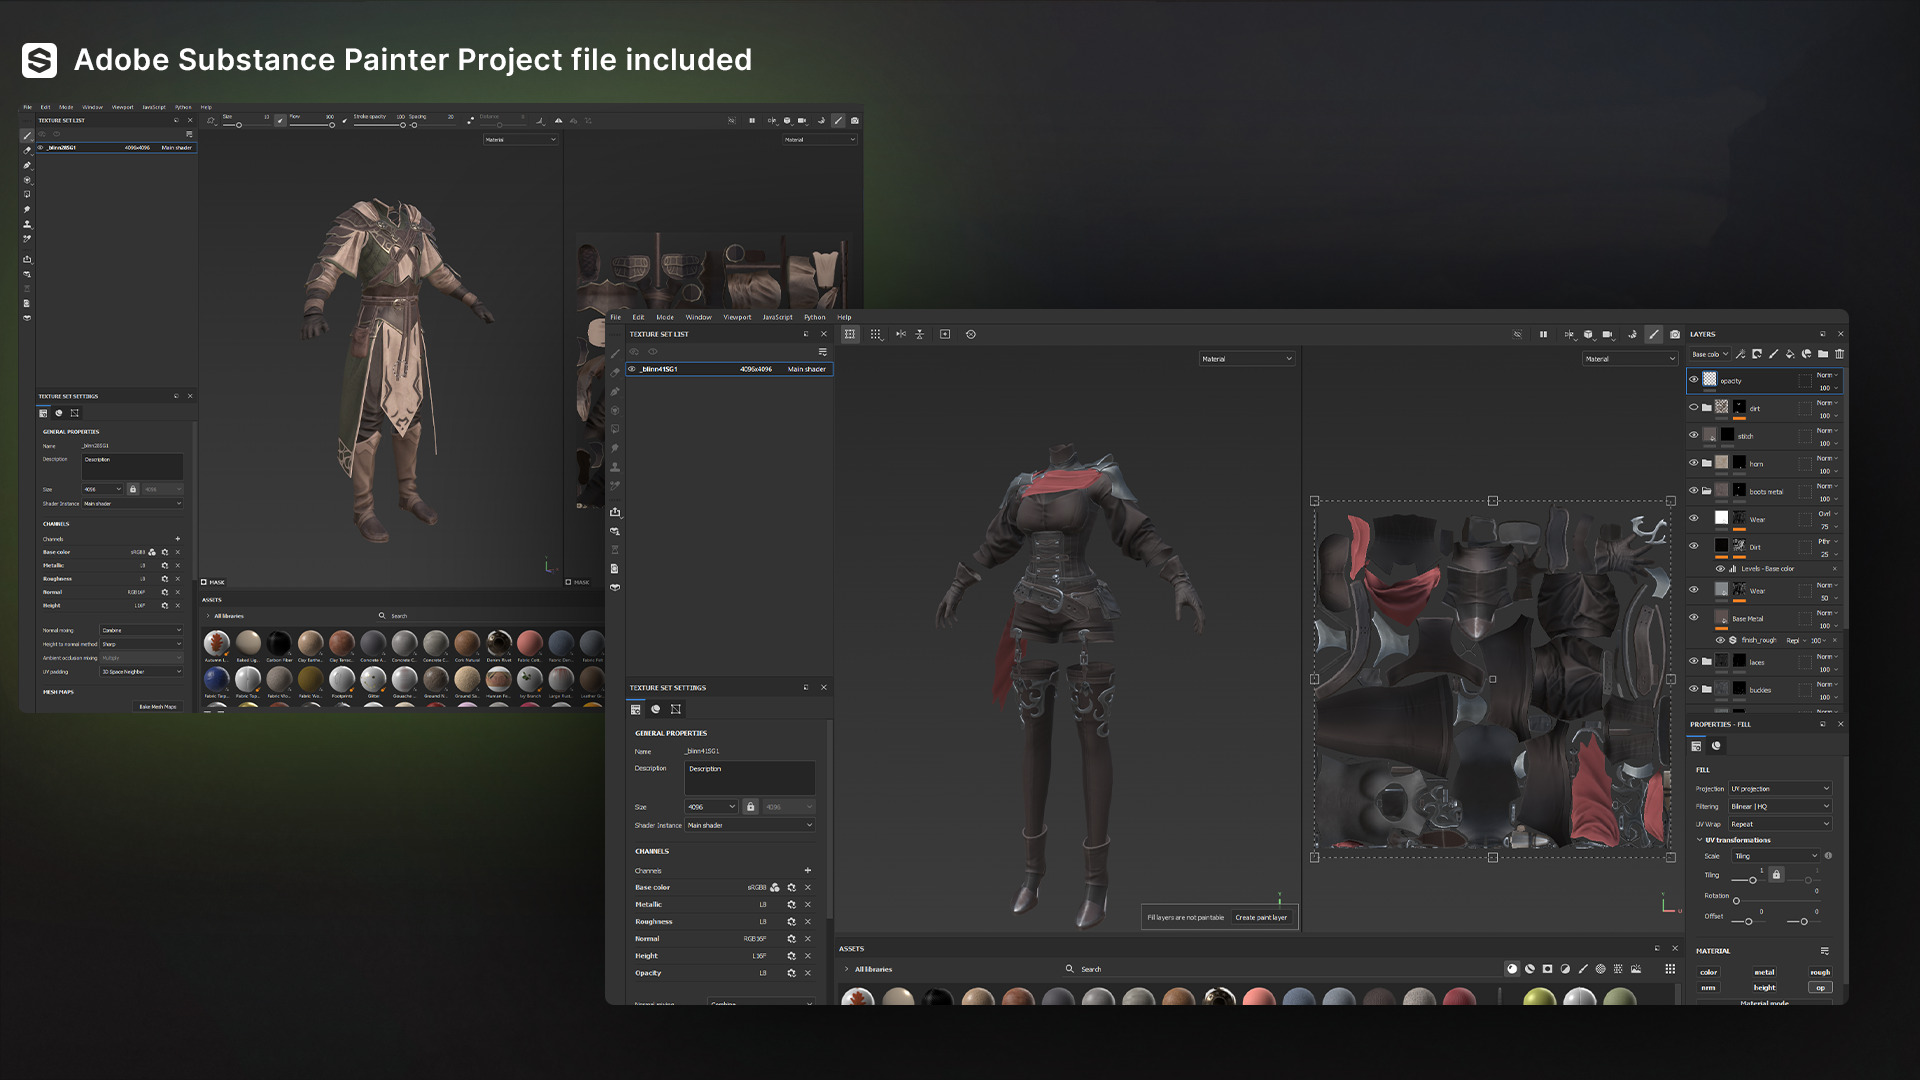Adjust first Offset slider in Properties
The height and width of the screenshot is (1080, 1920).
click(1748, 921)
